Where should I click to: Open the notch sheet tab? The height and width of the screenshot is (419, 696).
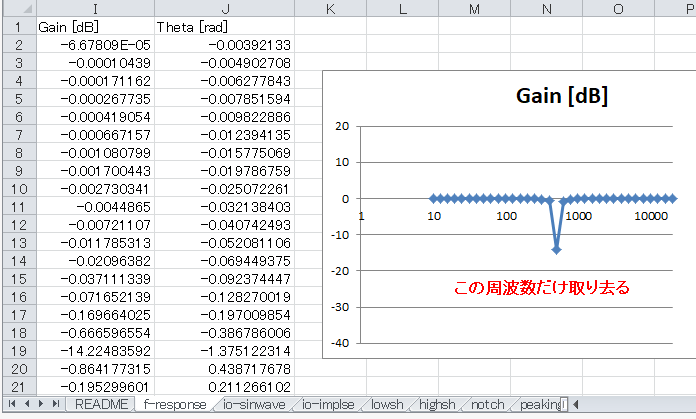(x=487, y=404)
